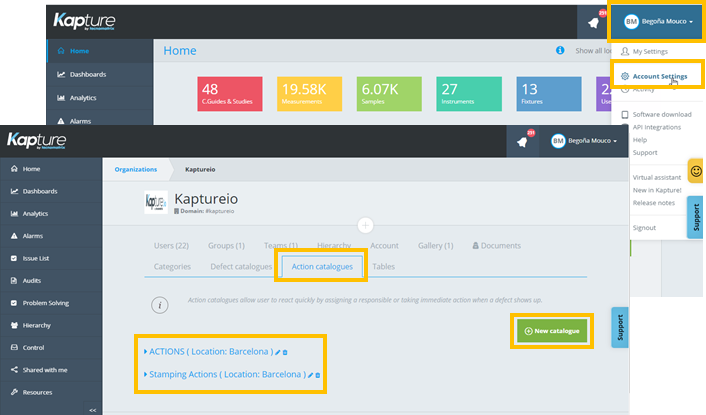Image resolution: width=706 pixels, height=415 pixels.
Task: Expand the ACTIONS (Location: Barcelona) catalogue
Action: (x=145, y=352)
